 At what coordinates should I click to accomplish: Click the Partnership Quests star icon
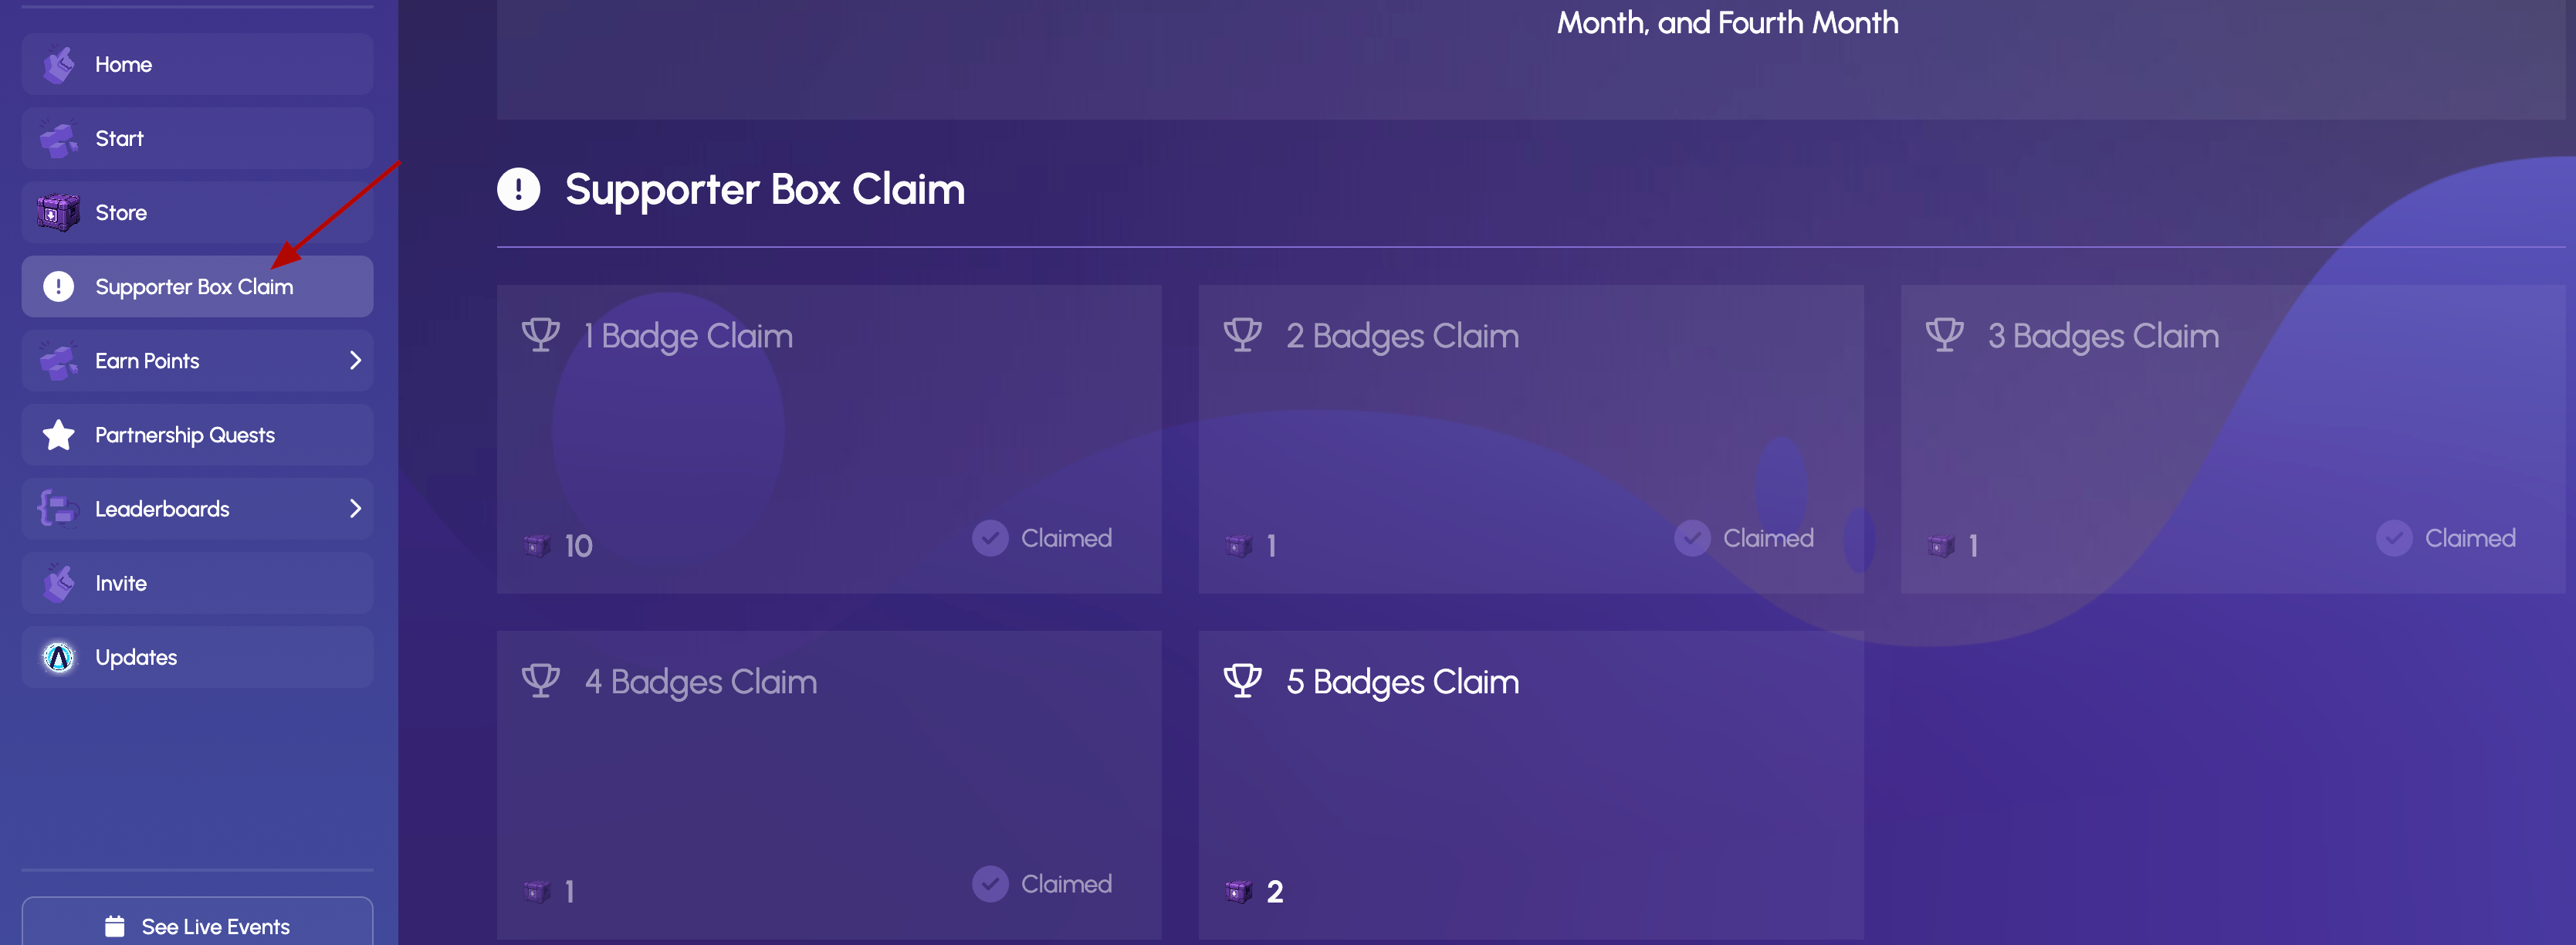click(59, 435)
